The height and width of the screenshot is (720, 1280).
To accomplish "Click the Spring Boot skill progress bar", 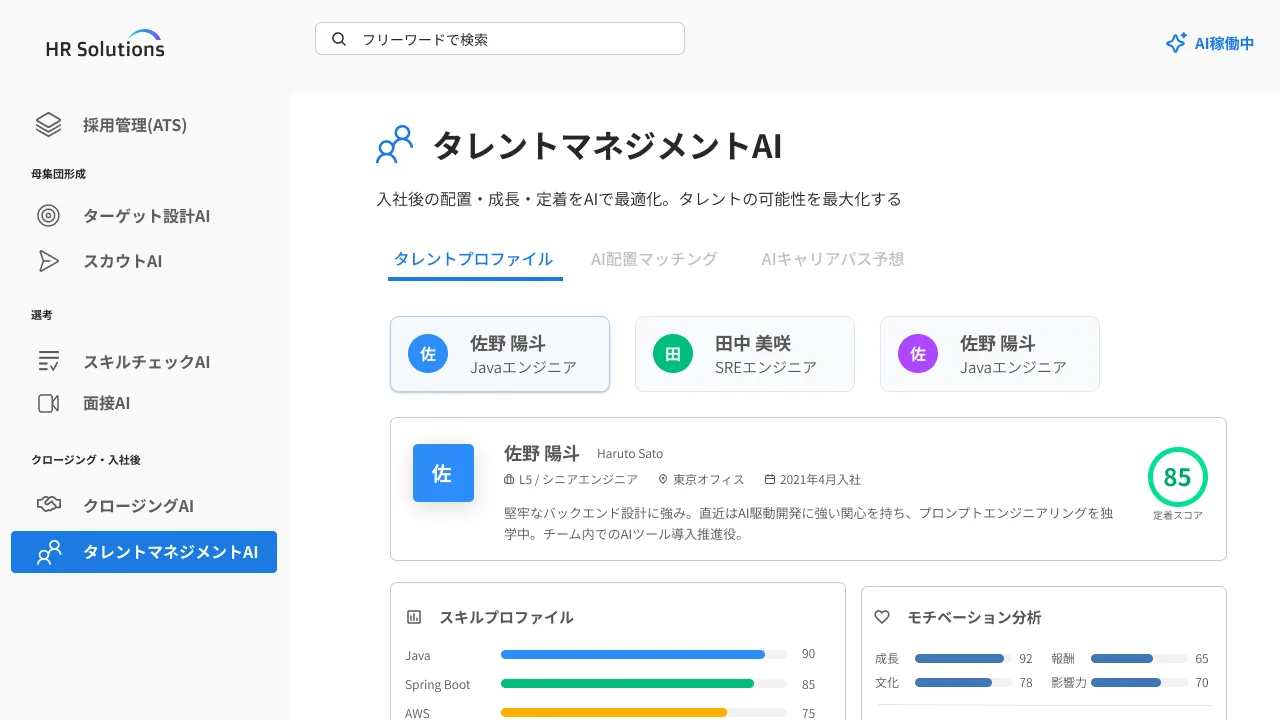I will (643, 684).
